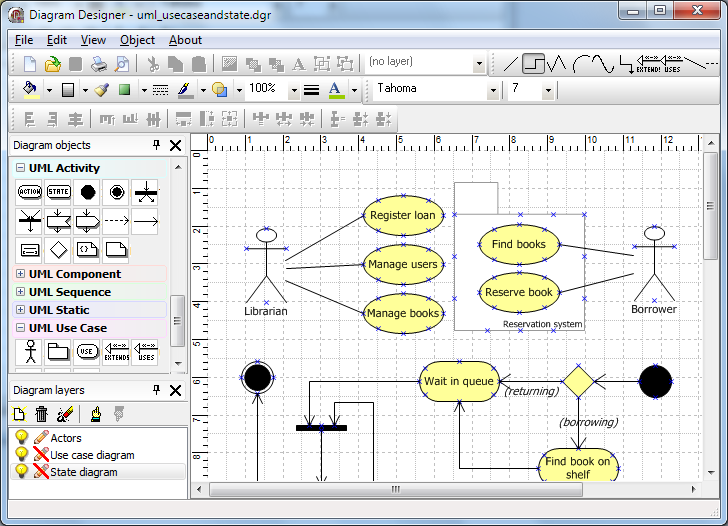The image size is (728, 526).
Task: Open the Tahoma font dropdown
Action: tap(492, 90)
